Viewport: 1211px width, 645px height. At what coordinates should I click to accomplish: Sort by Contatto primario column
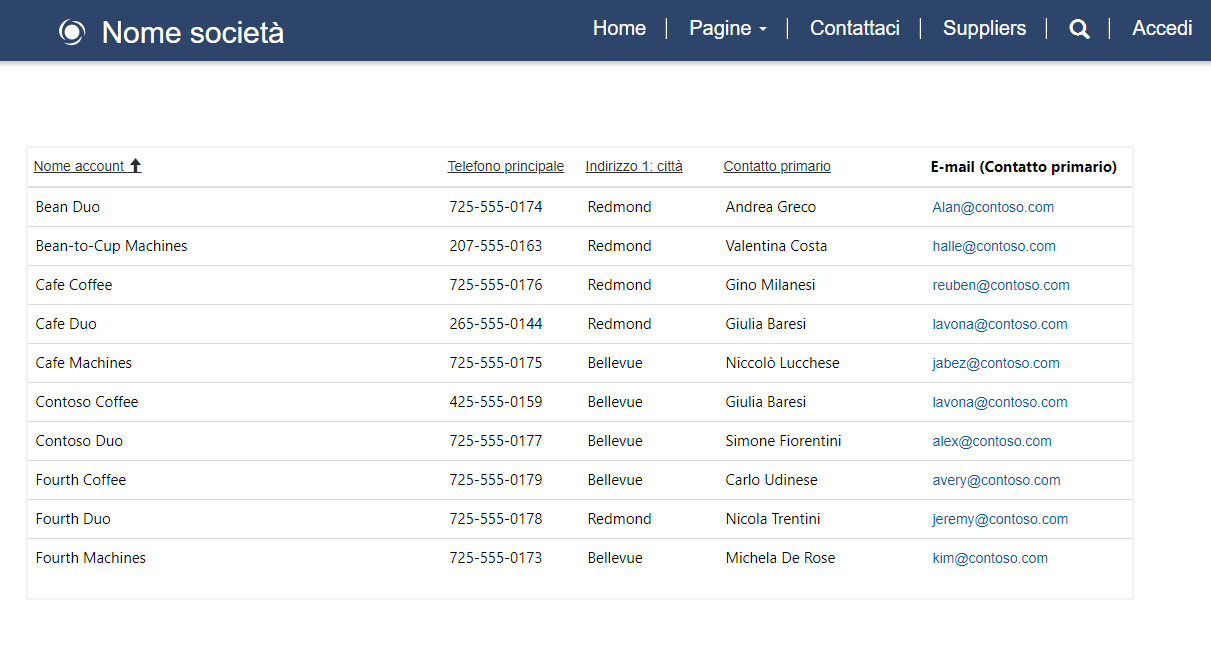click(x=777, y=166)
